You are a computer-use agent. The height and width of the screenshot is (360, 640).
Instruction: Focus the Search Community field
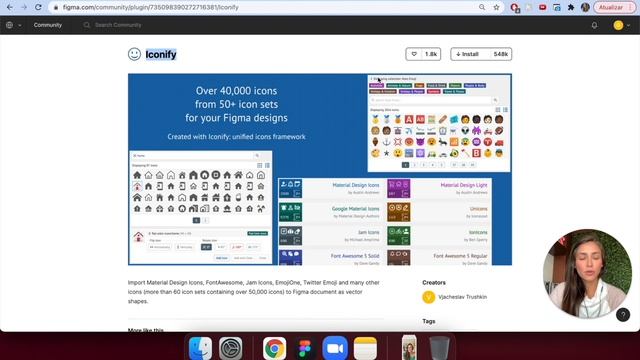(x=118, y=25)
